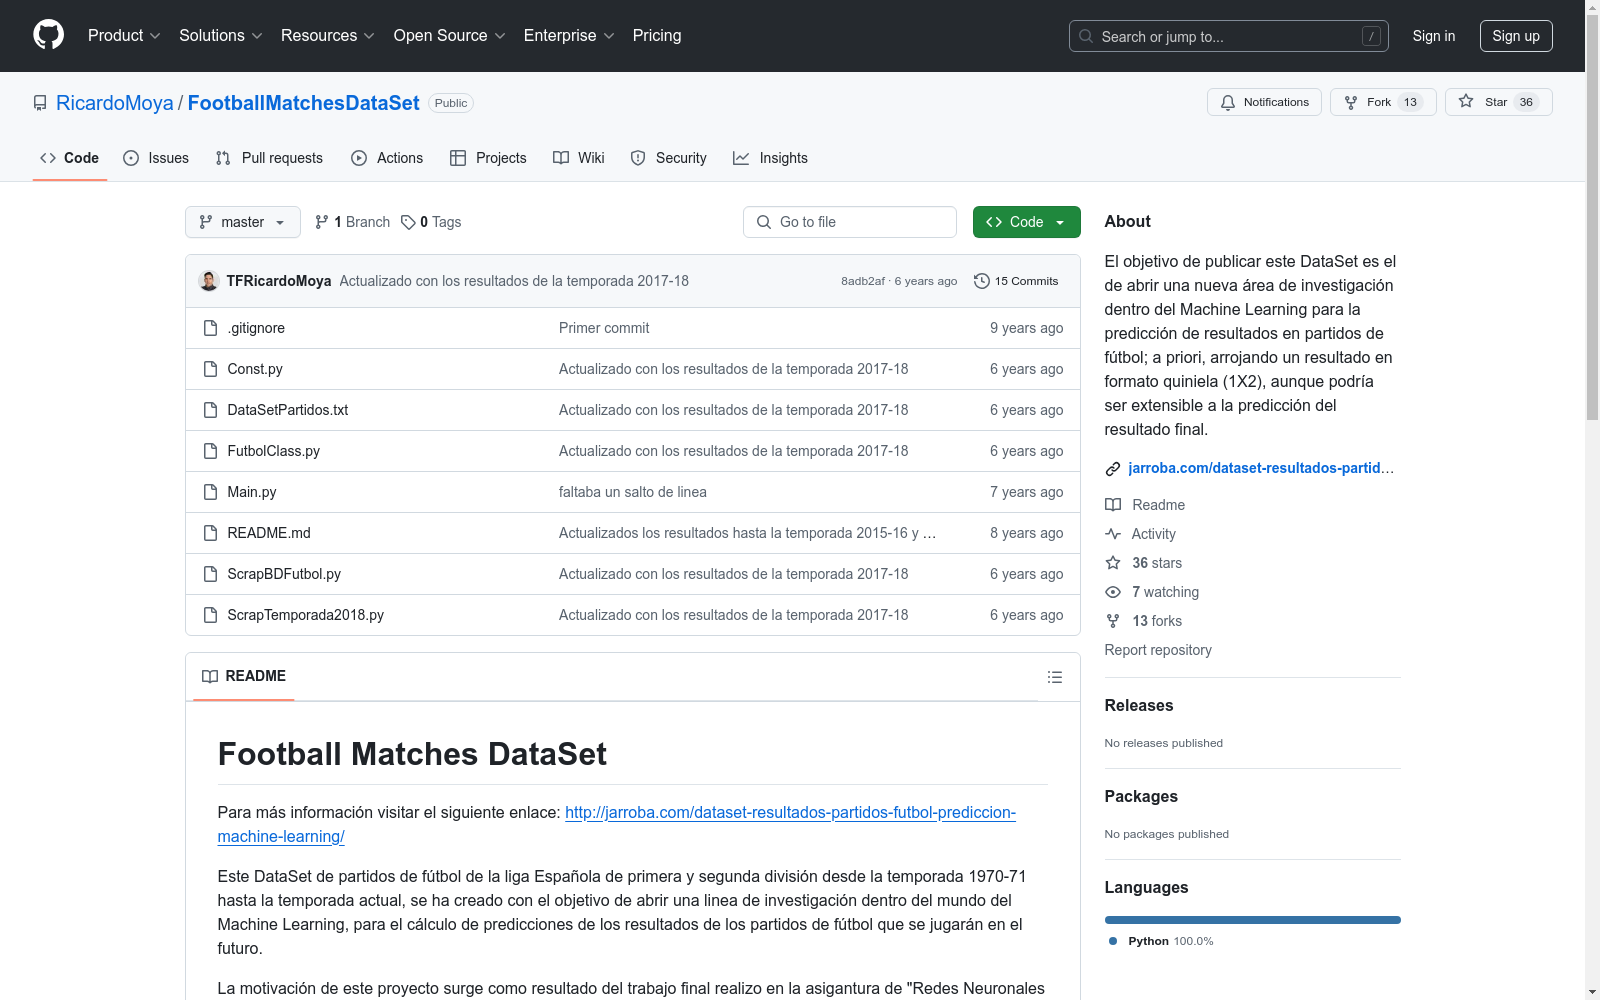The image size is (1600, 1000).
Task: Open the FootballMatchesDataSet repository link
Action: [x=304, y=103]
